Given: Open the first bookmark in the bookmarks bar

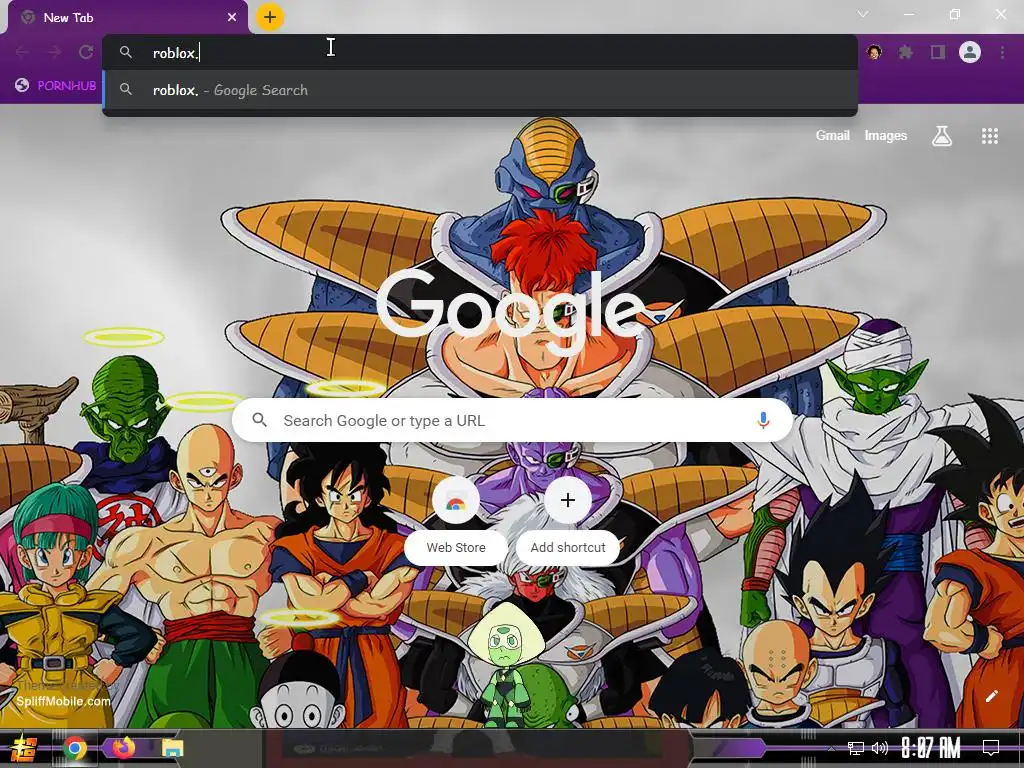Looking at the screenshot, I should 56,86.
